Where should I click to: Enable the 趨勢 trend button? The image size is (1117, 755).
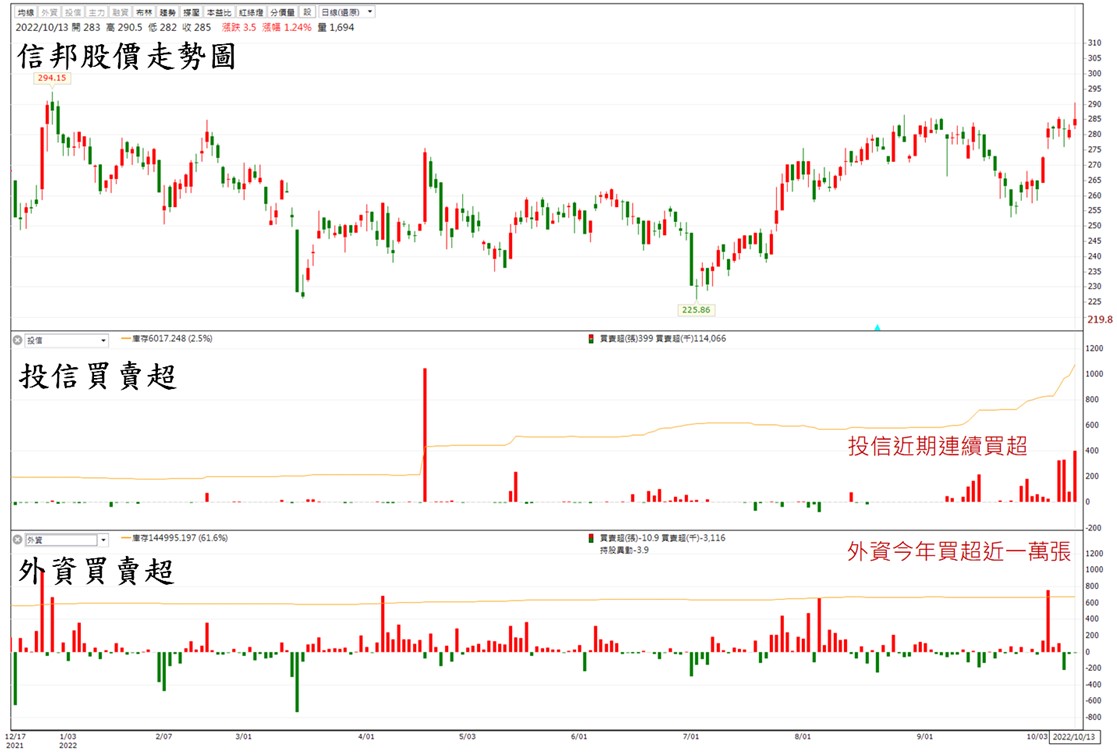coord(167,12)
